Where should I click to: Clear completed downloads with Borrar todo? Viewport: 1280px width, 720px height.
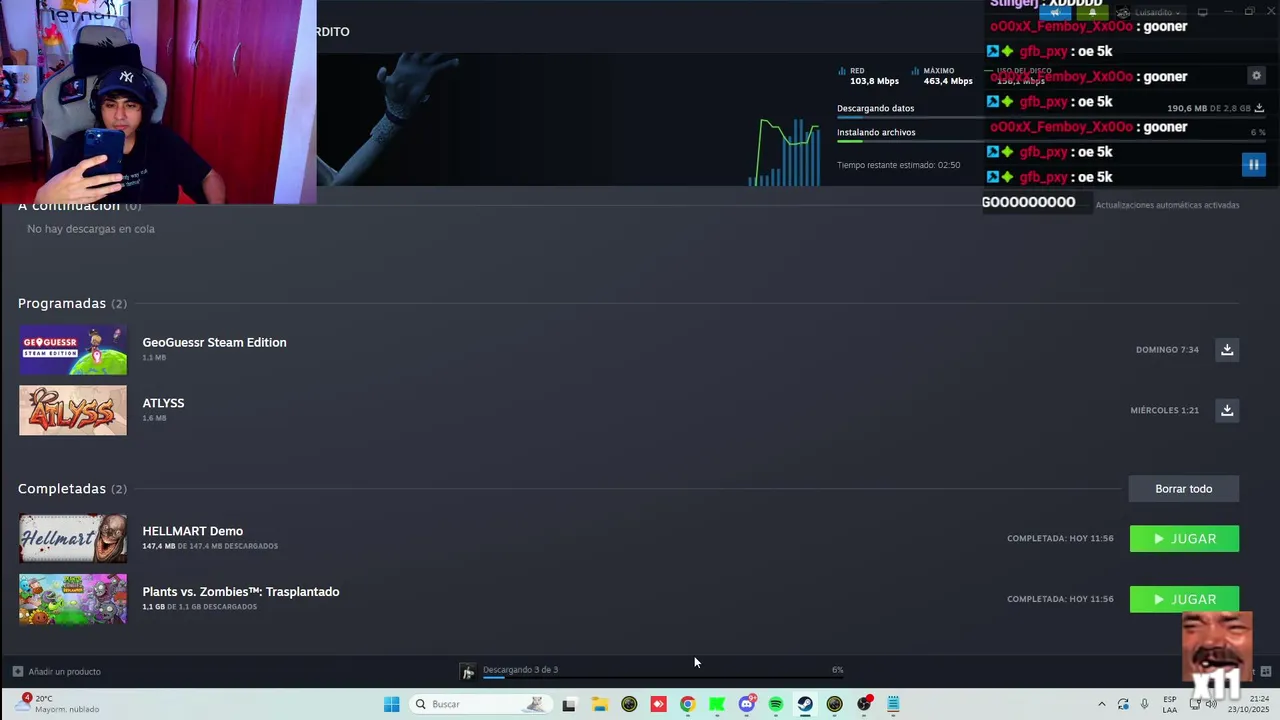(1184, 489)
